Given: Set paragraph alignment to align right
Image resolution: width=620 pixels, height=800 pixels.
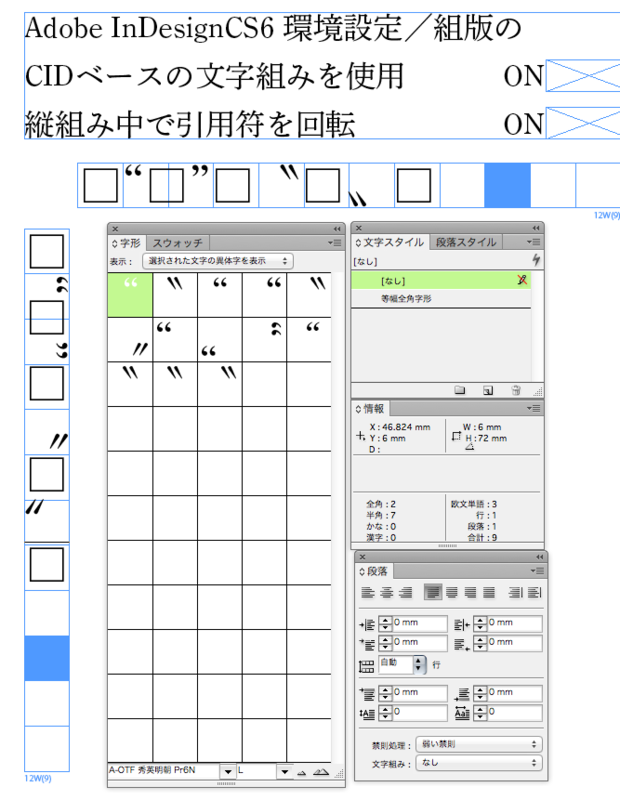Looking at the screenshot, I should tap(406, 592).
